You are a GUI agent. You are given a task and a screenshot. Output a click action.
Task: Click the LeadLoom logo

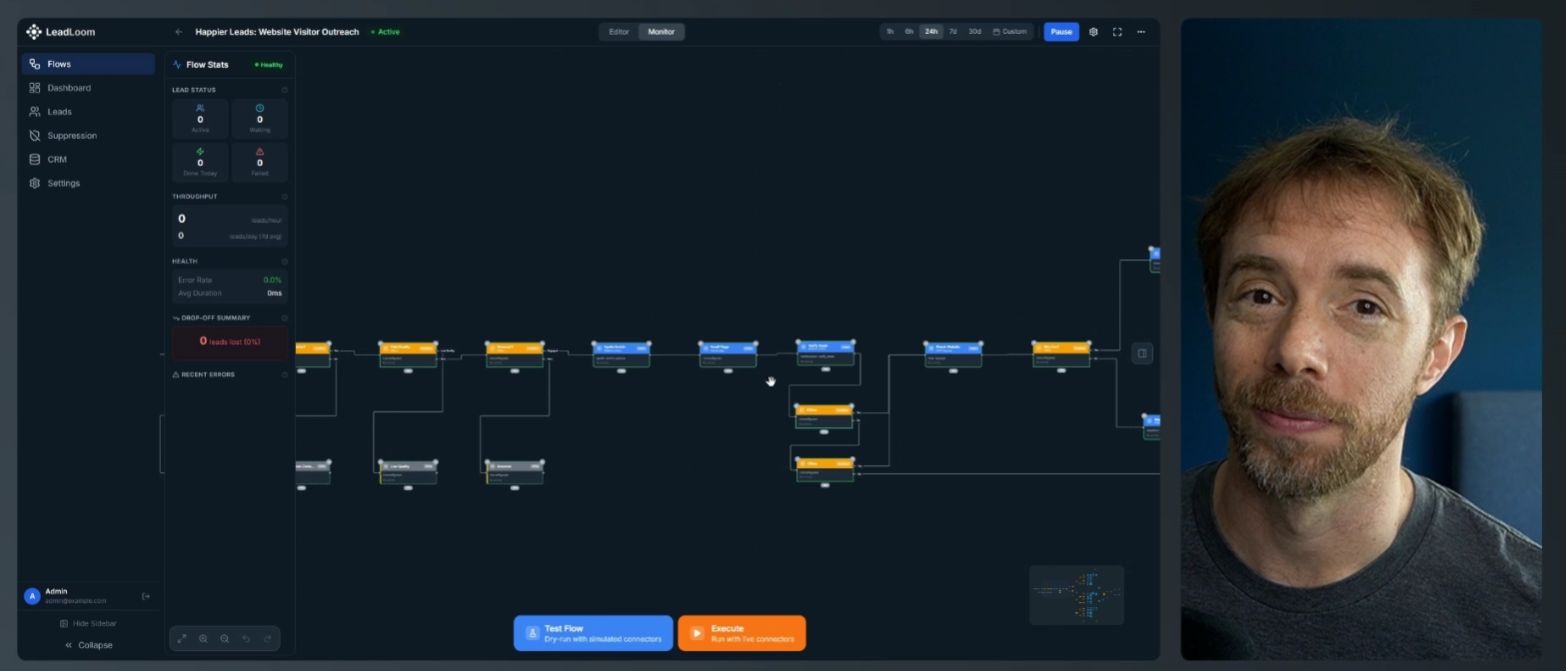coord(61,32)
